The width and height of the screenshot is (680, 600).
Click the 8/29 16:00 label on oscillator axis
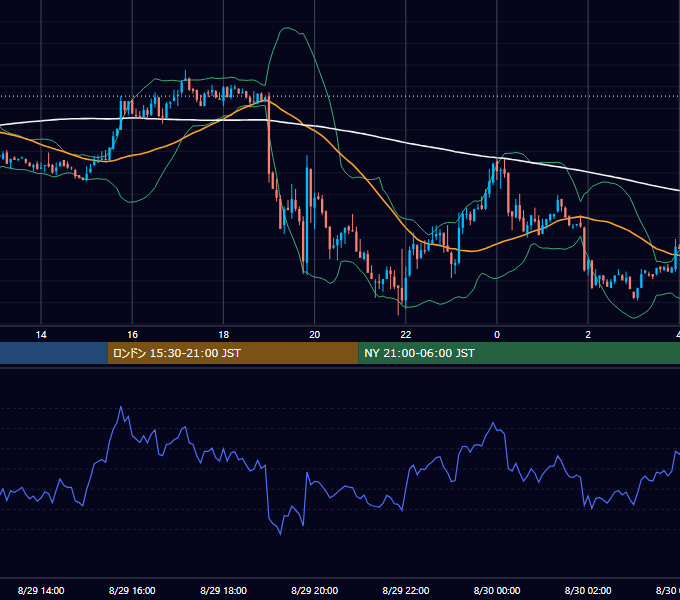pos(132,590)
